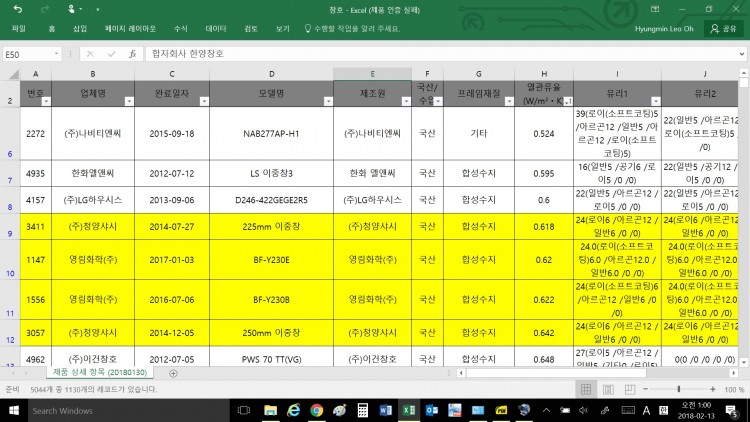Add a new sheet with plus icon
The width and height of the screenshot is (750, 422).
(x=173, y=373)
